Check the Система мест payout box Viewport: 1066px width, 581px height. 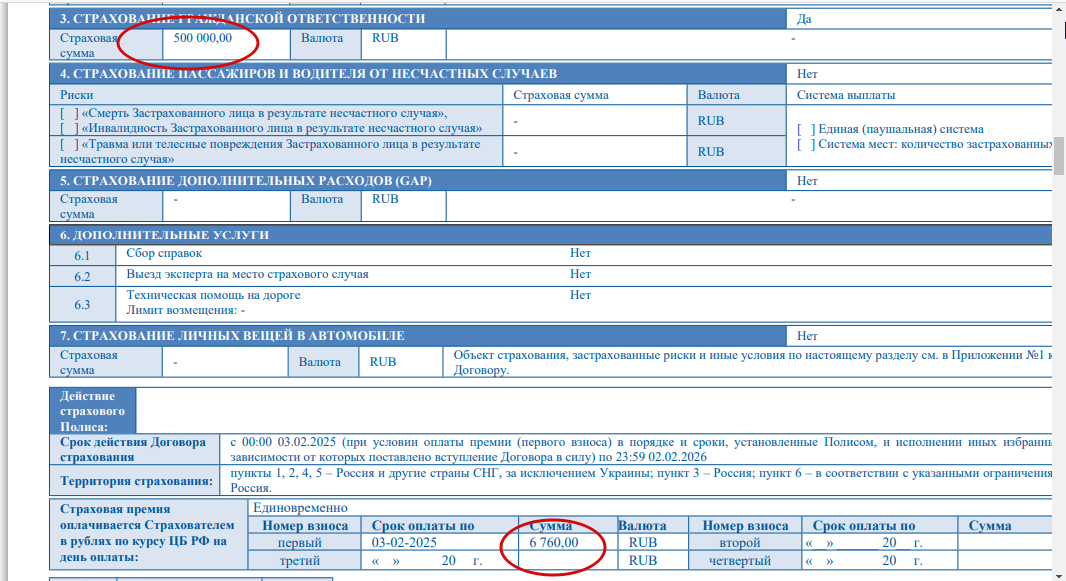coord(806,144)
